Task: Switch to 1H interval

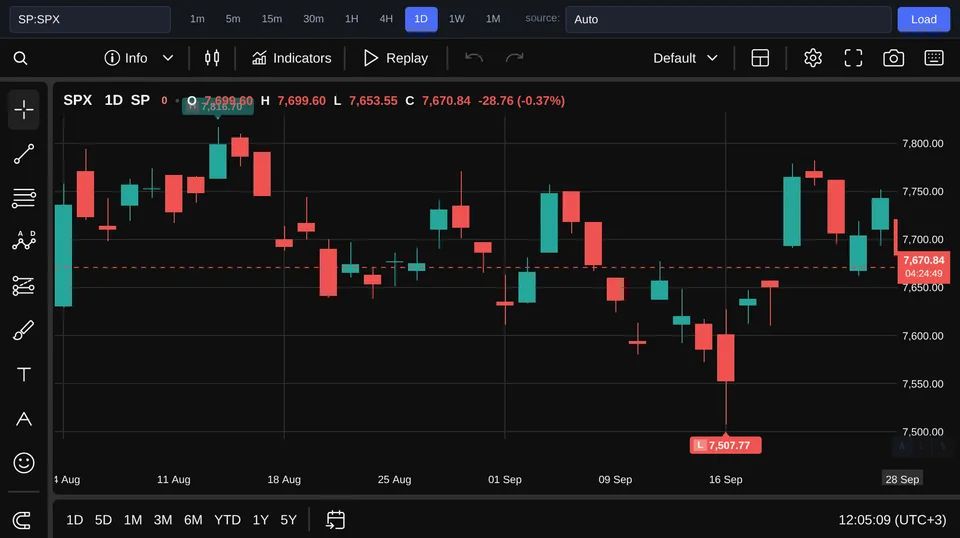Action: point(351,19)
